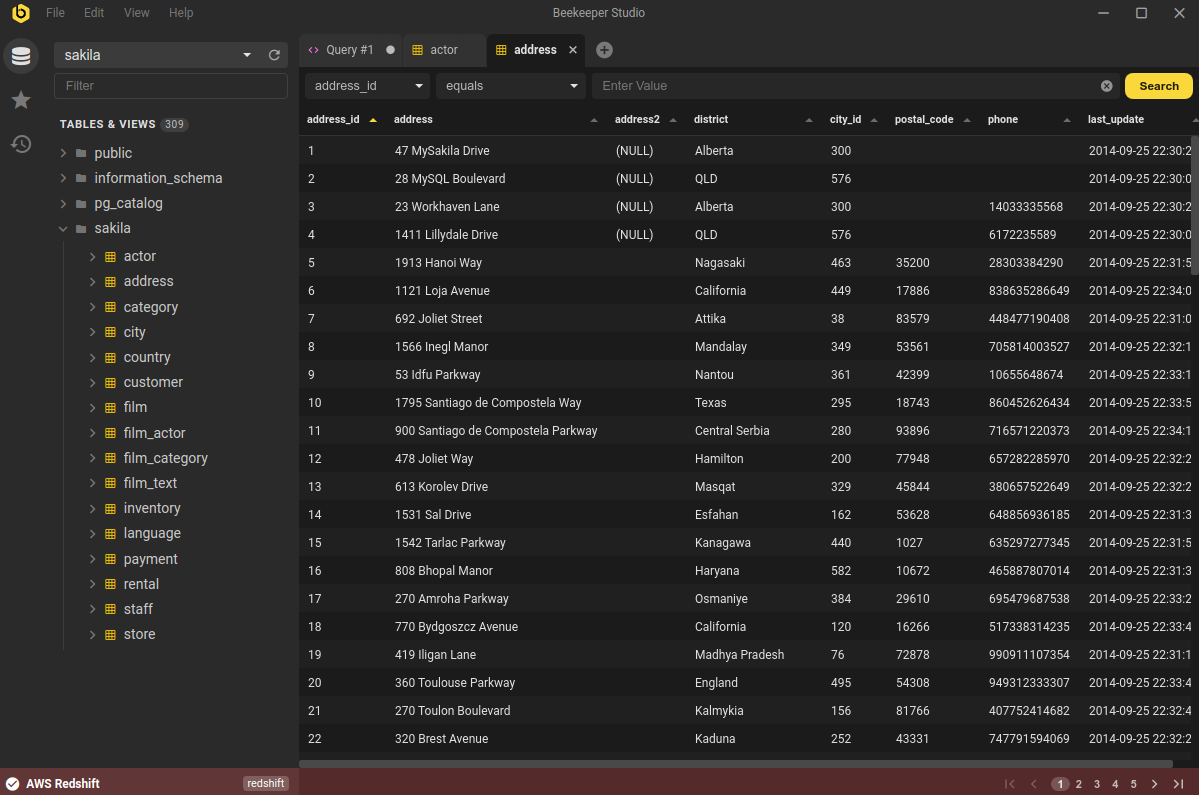Click the pg_catalog folder icon
Image resolution: width=1199 pixels, height=795 pixels.
click(81, 203)
